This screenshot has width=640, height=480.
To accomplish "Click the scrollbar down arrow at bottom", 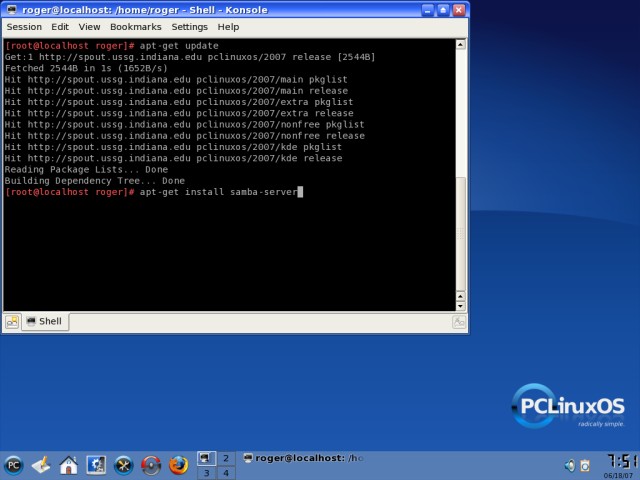I will click(460, 306).
